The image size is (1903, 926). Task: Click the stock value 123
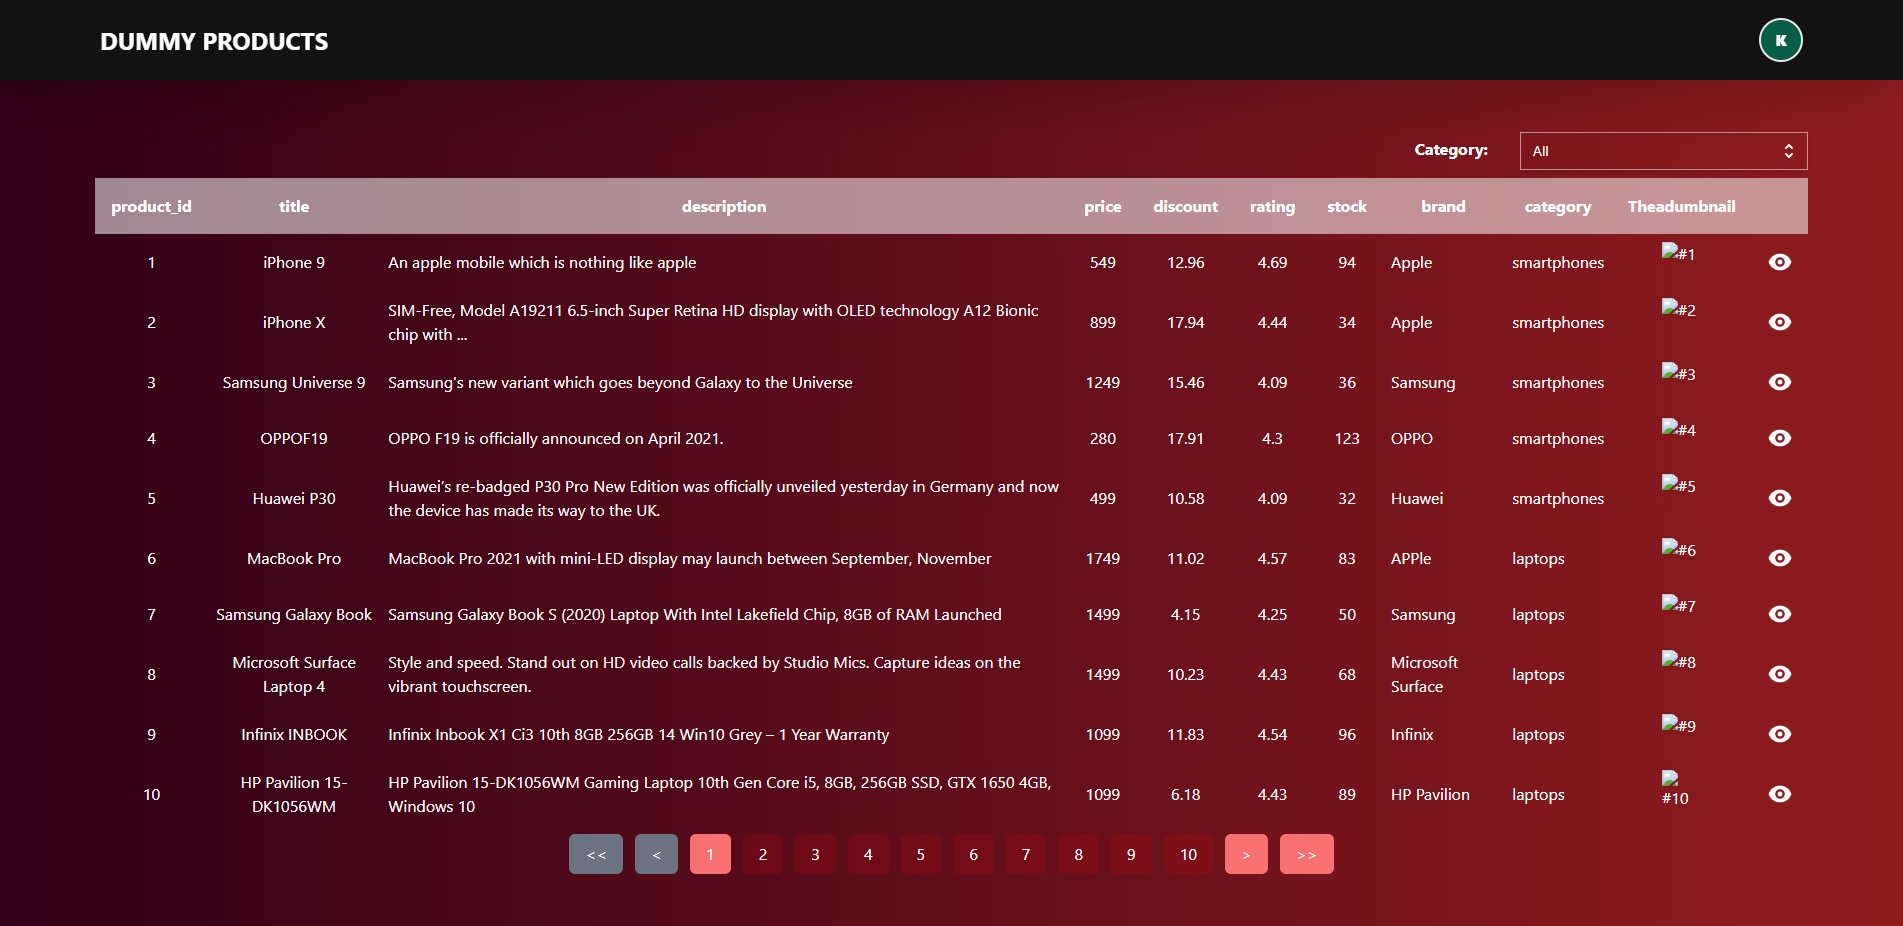click(x=1347, y=438)
